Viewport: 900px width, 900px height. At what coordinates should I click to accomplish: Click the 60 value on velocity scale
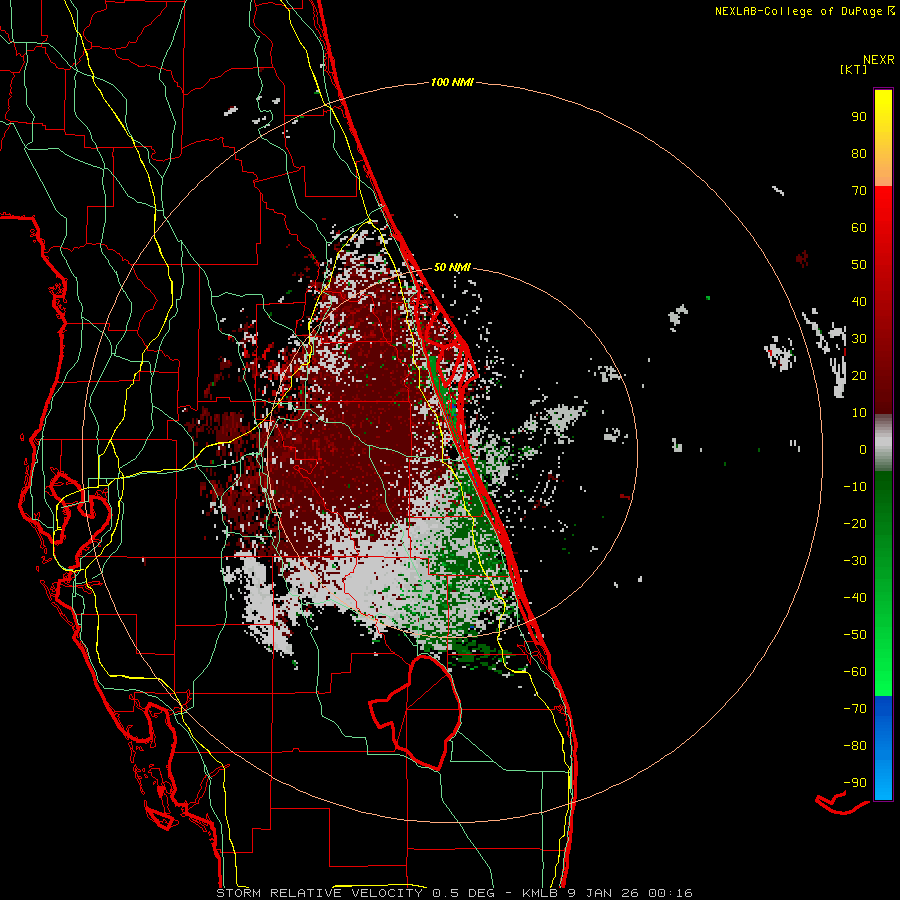[x=859, y=227]
